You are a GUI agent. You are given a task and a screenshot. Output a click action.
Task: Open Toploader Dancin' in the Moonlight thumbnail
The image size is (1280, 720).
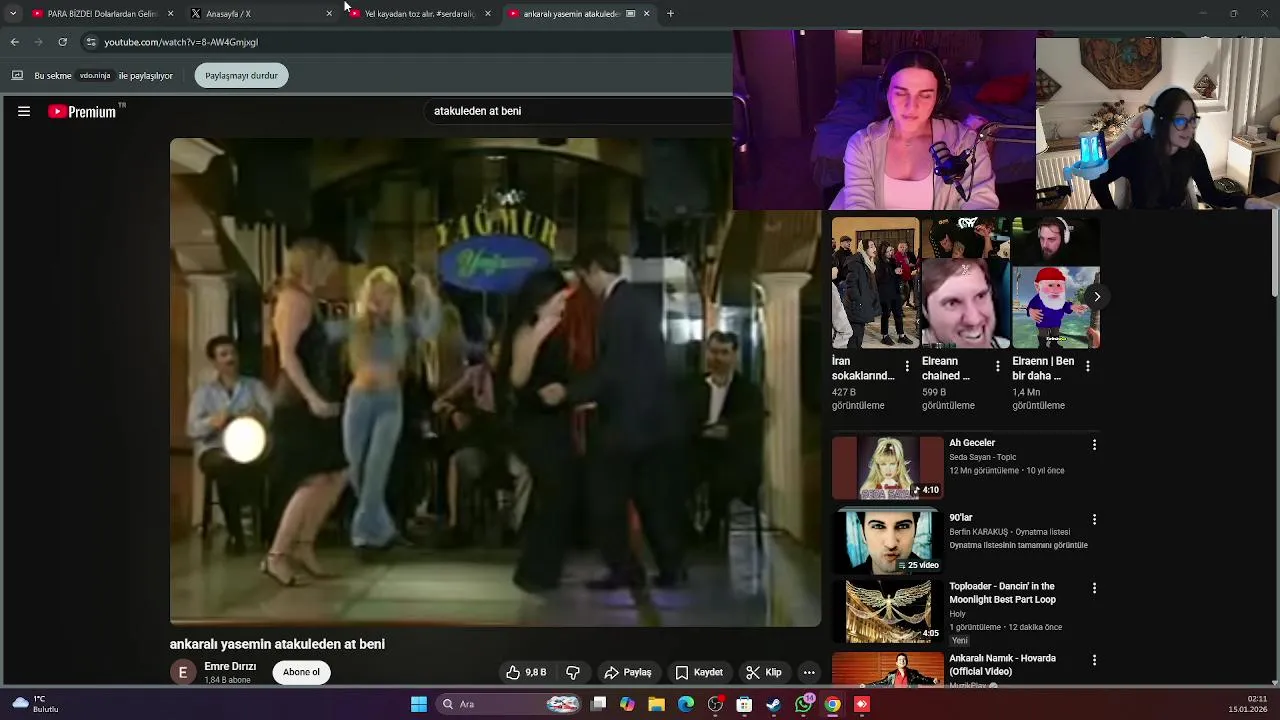pos(888,611)
